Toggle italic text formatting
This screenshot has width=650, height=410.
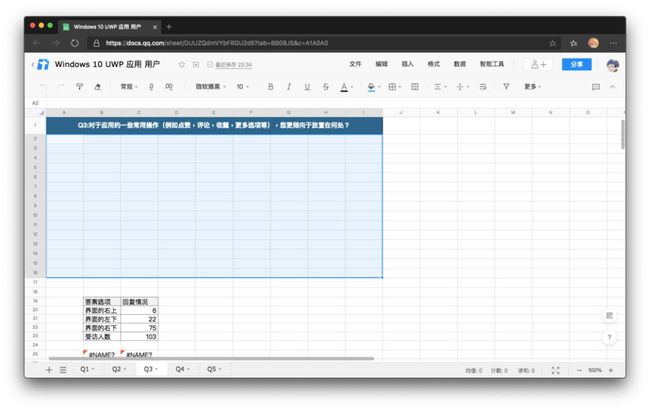289,87
